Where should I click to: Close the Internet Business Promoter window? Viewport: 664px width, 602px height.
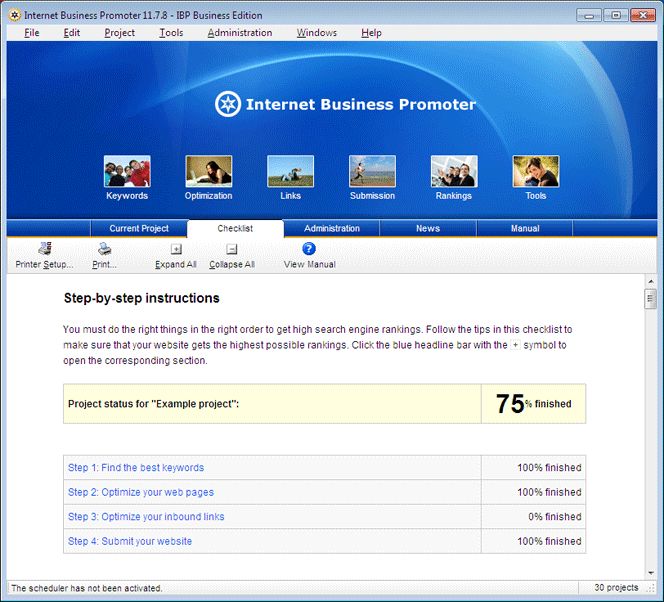[643, 15]
